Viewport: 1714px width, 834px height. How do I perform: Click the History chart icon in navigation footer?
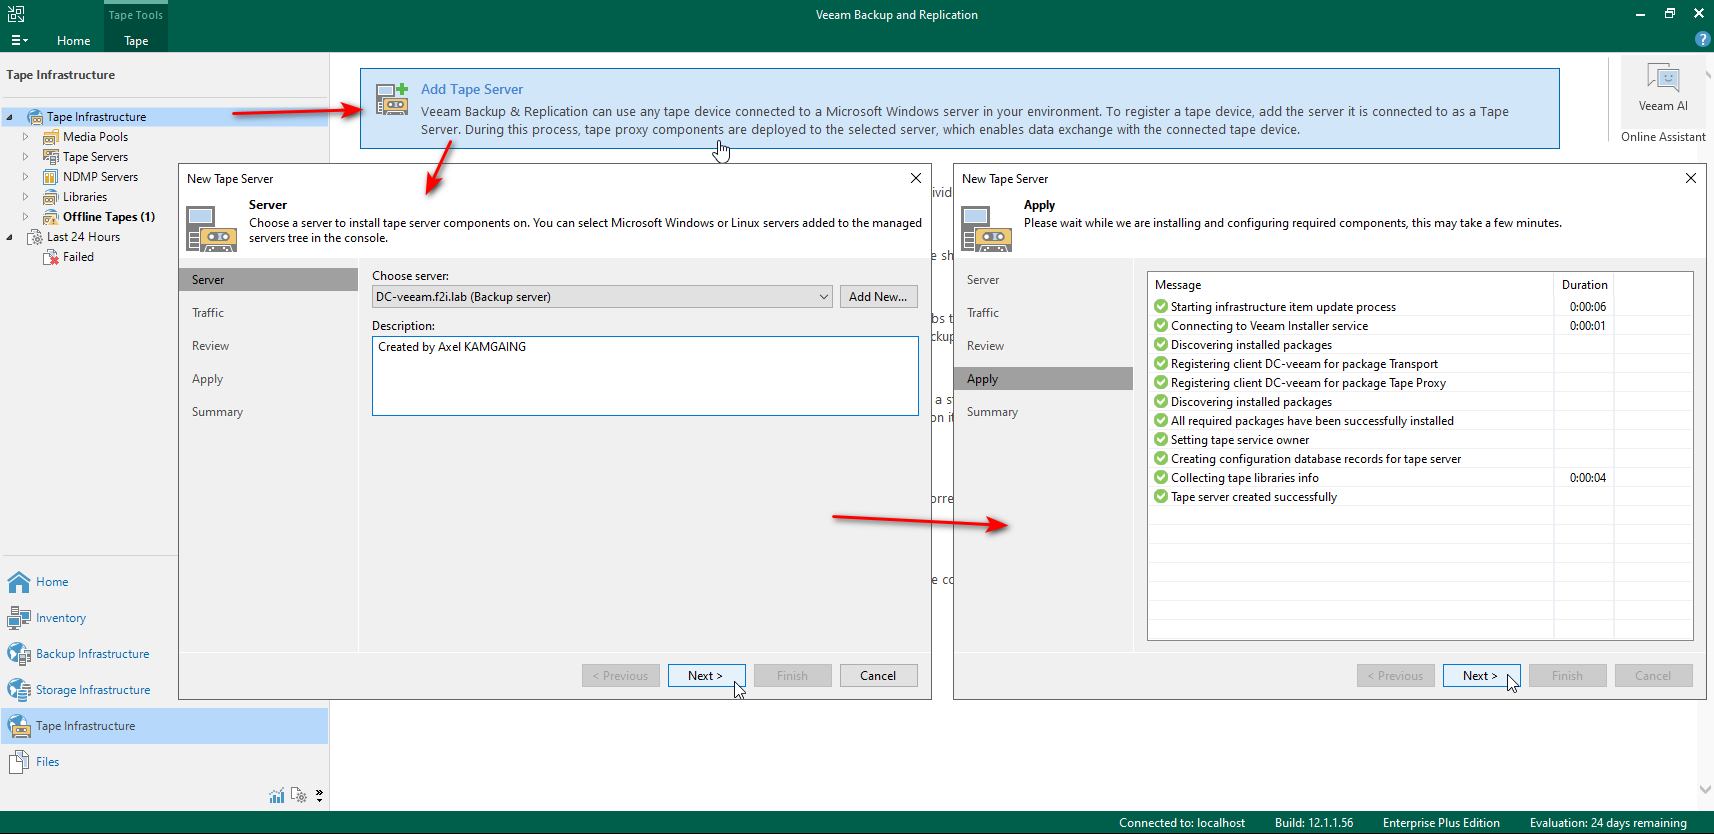[x=277, y=796]
